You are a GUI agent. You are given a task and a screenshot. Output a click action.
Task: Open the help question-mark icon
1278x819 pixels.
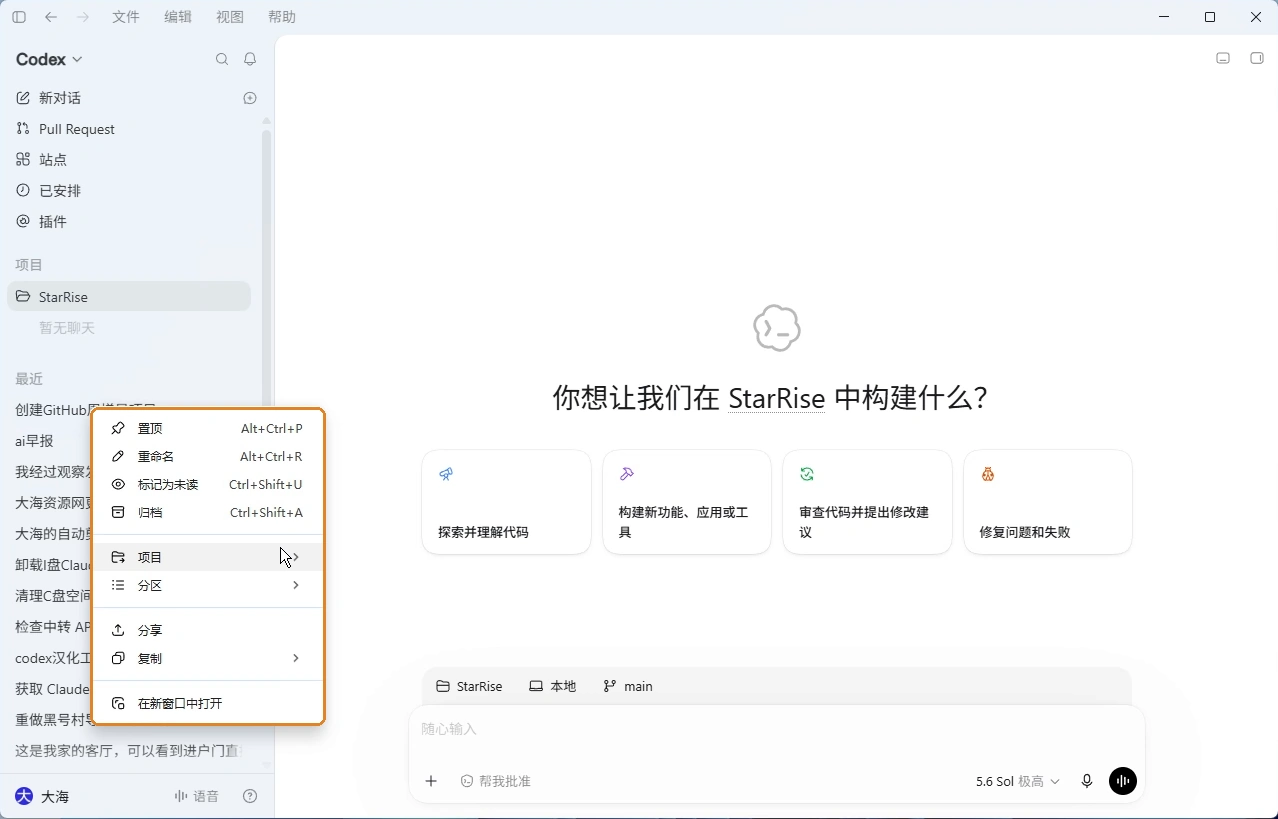tap(250, 797)
